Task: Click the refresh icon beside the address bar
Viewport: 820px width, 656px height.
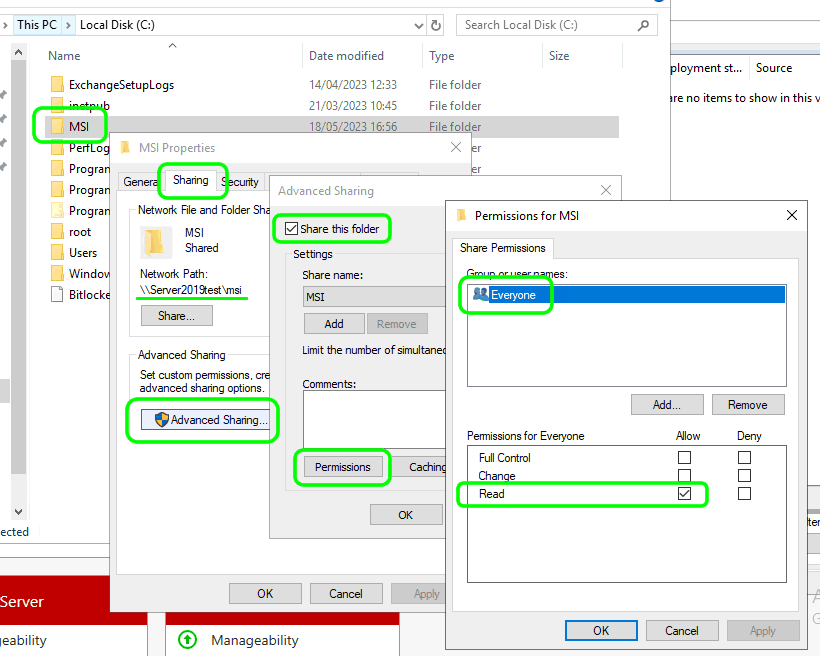Action: pos(435,25)
